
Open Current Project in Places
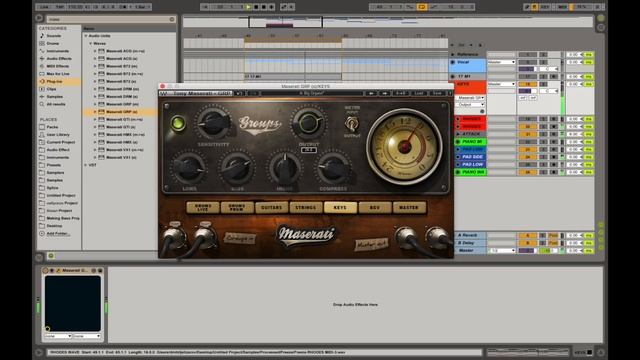click(60, 142)
